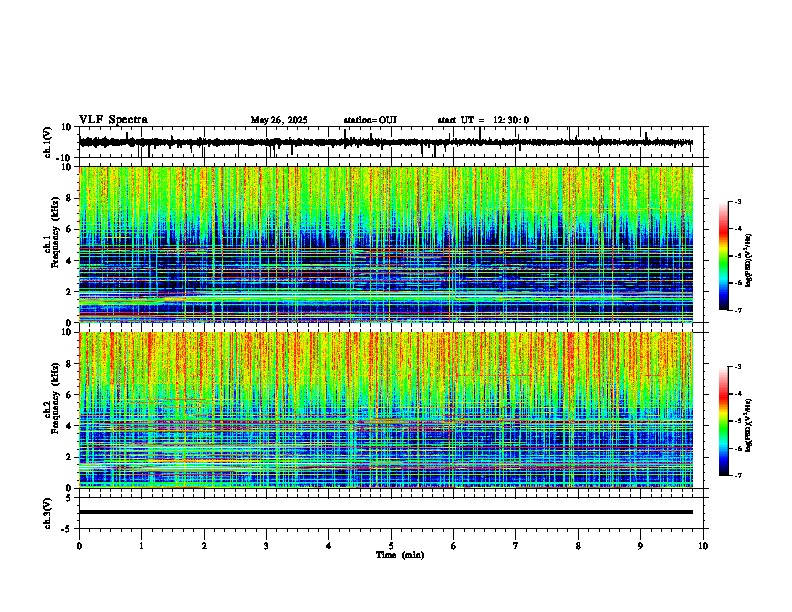This screenshot has width=792, height=612.
Task: Click the time axis tick label '5'
Action: click(391, 546)
